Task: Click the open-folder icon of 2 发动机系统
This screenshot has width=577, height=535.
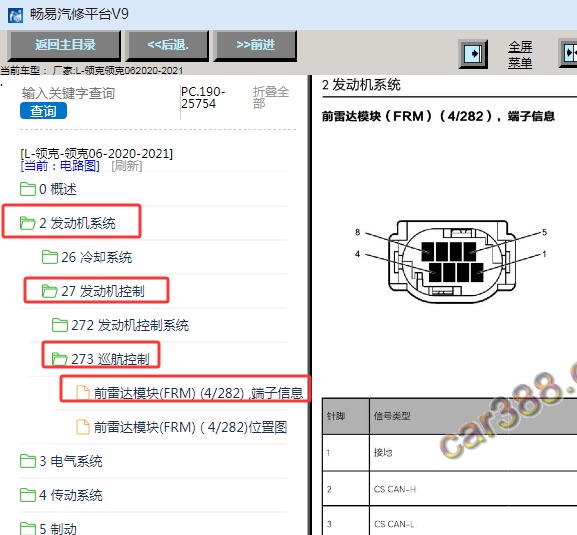Action: (x=28, y=223)
